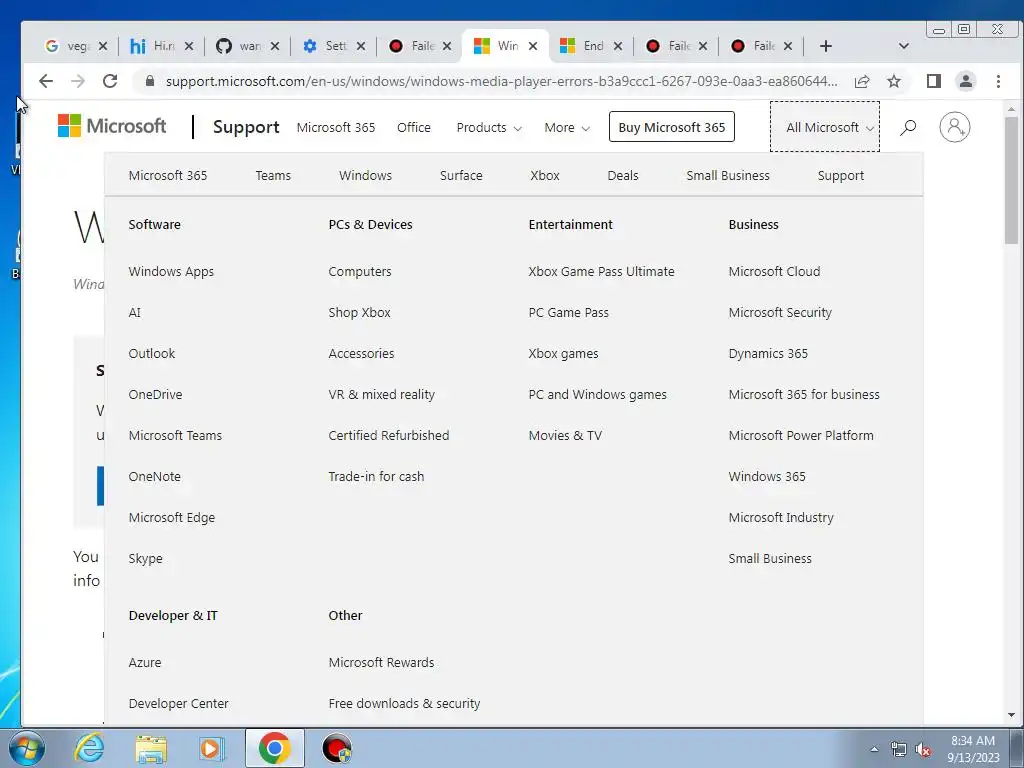
Task: Open a new tab with plus button
Action: pos(825,46)
